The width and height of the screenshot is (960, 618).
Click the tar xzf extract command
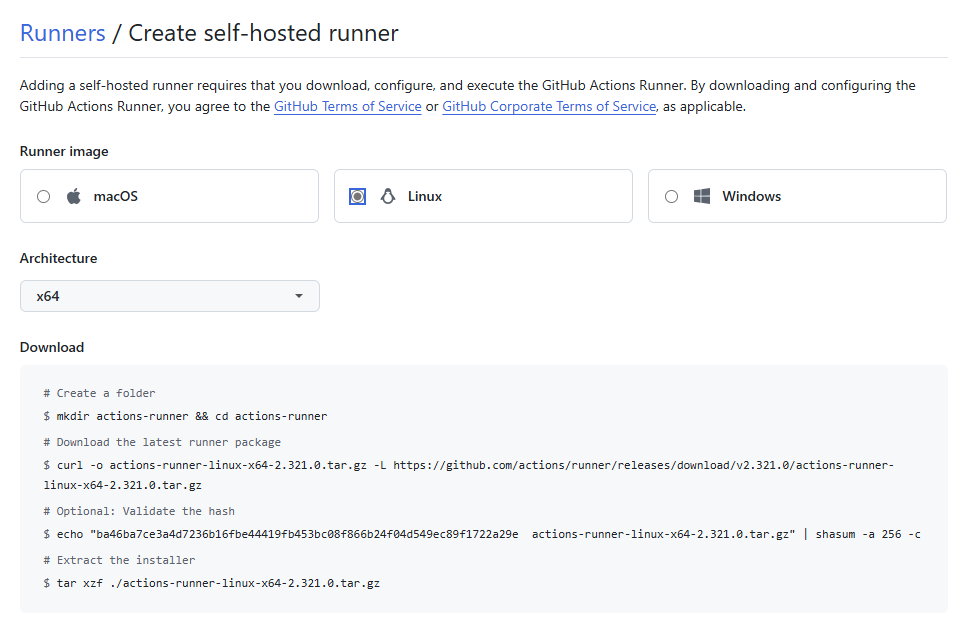[x=212, y=584]
